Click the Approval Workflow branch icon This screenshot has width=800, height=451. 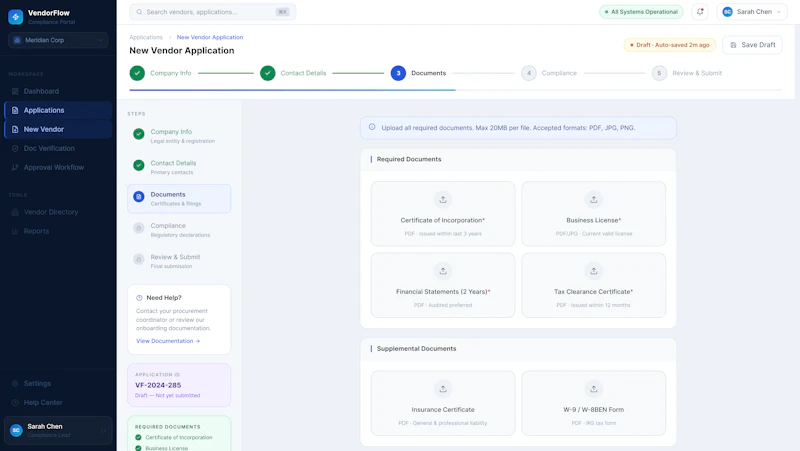pyautogui.click(x=15, y=167)
